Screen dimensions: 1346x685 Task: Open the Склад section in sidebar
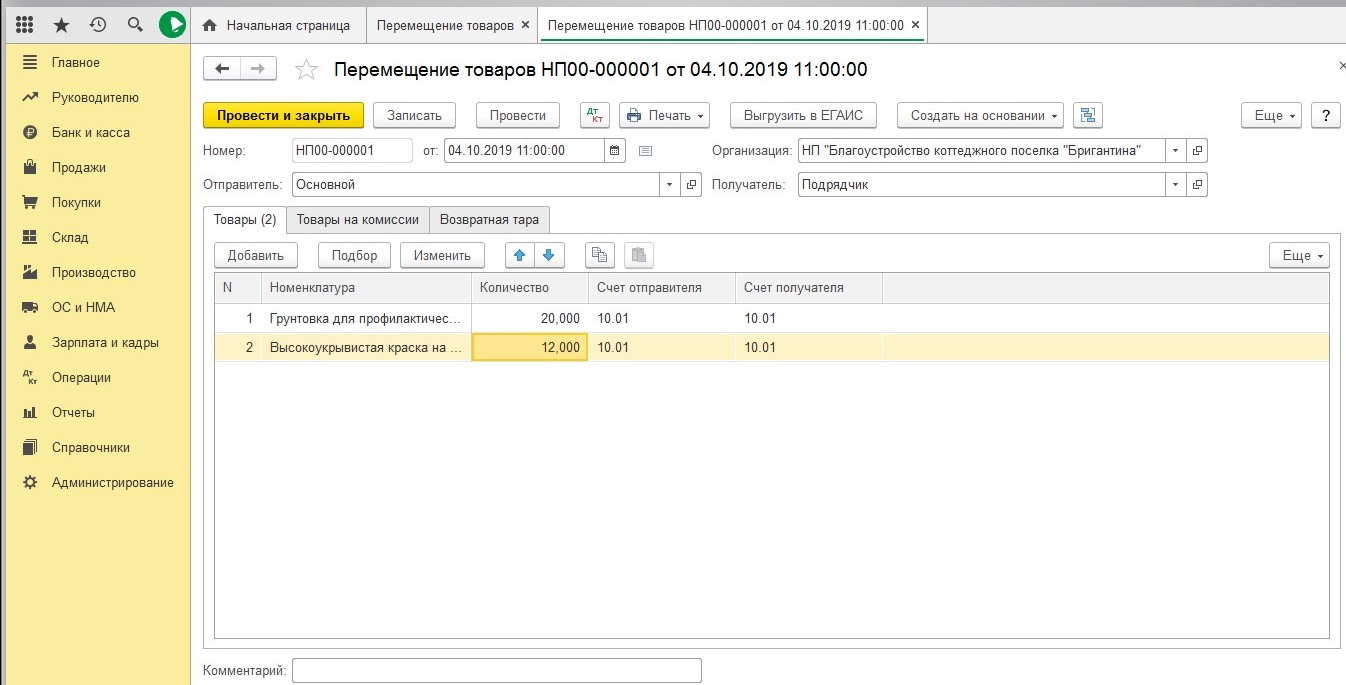coord(70,238)
